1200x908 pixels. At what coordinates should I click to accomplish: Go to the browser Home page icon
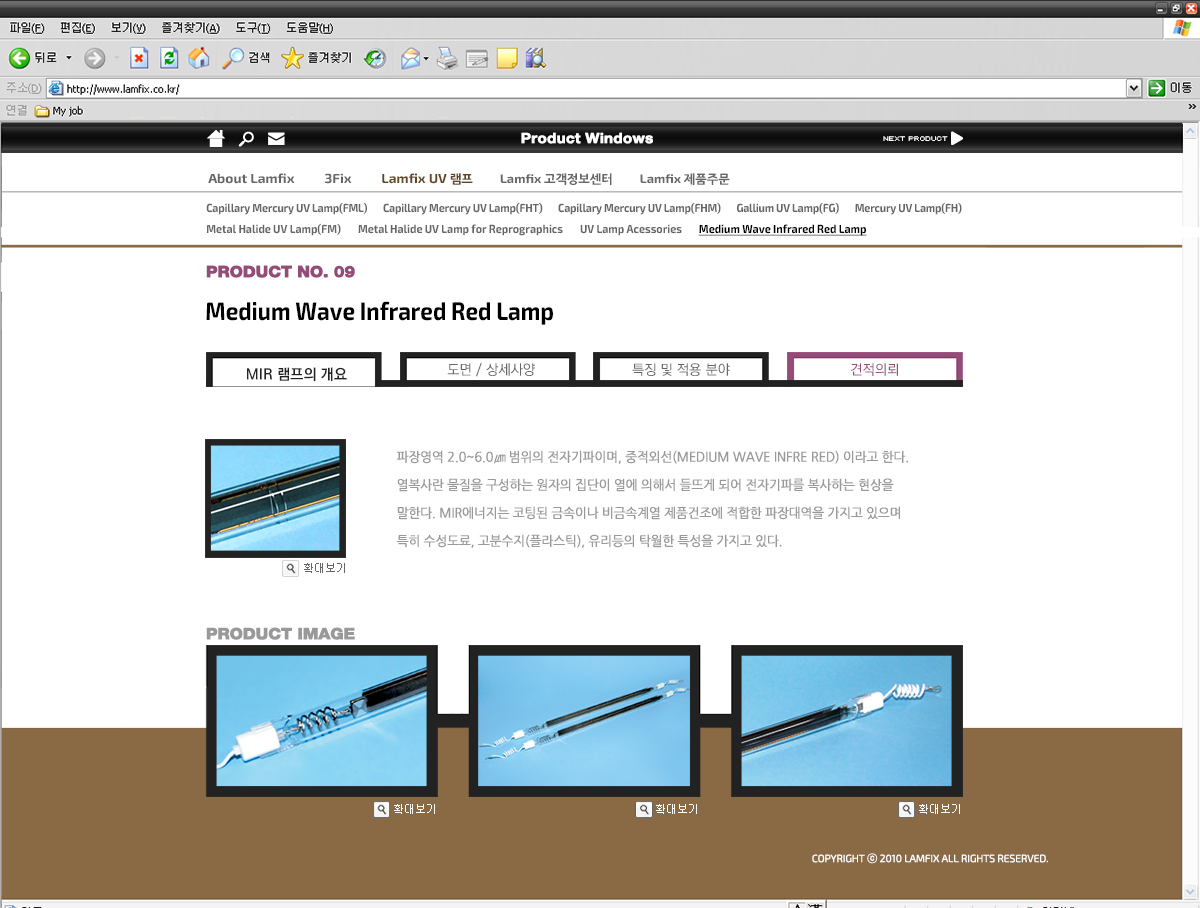tap(199, 58)
